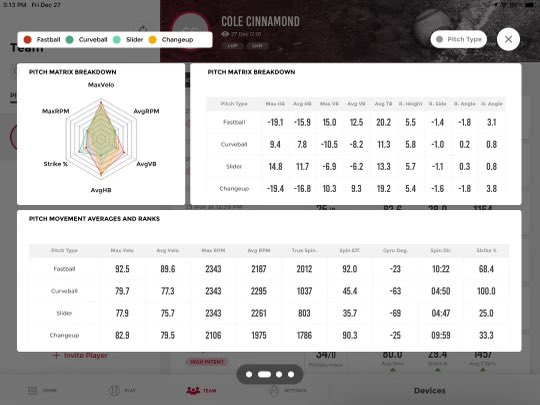Viewport: 540px width, 405px height.
Task: Click the Pitch Matrix radar chart
Action: click(x=101, y=139)
